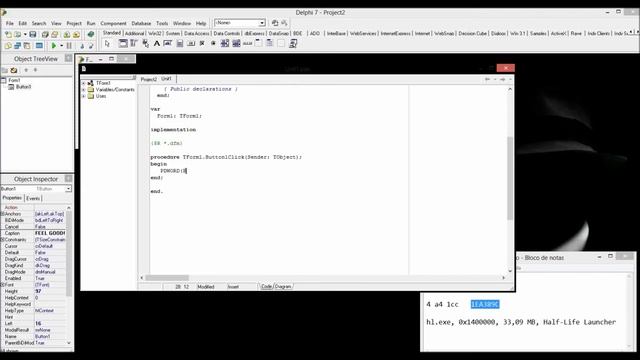The width and height of the screenshot is (640, 360).
Task: Click the Save current desktop icon
Action: click(x=275, y=23)
